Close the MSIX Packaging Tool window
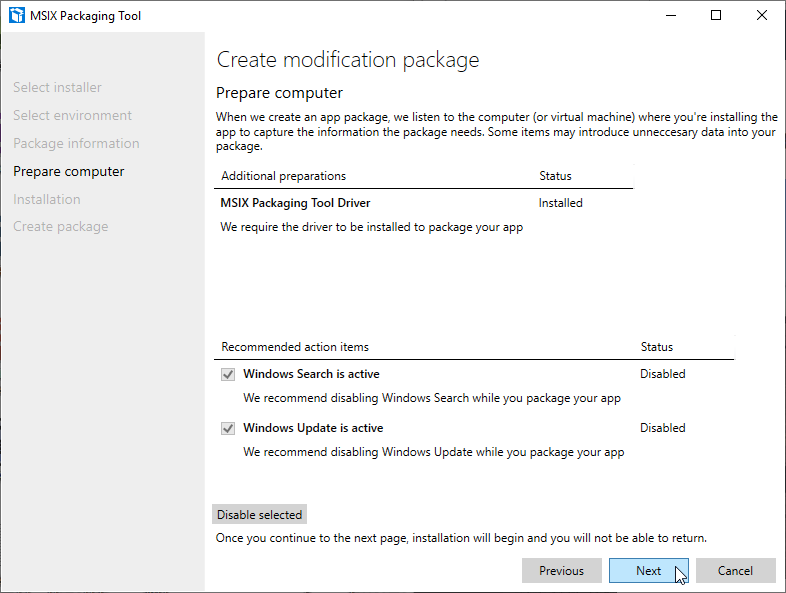786x593 pixels. coord(762,16)
